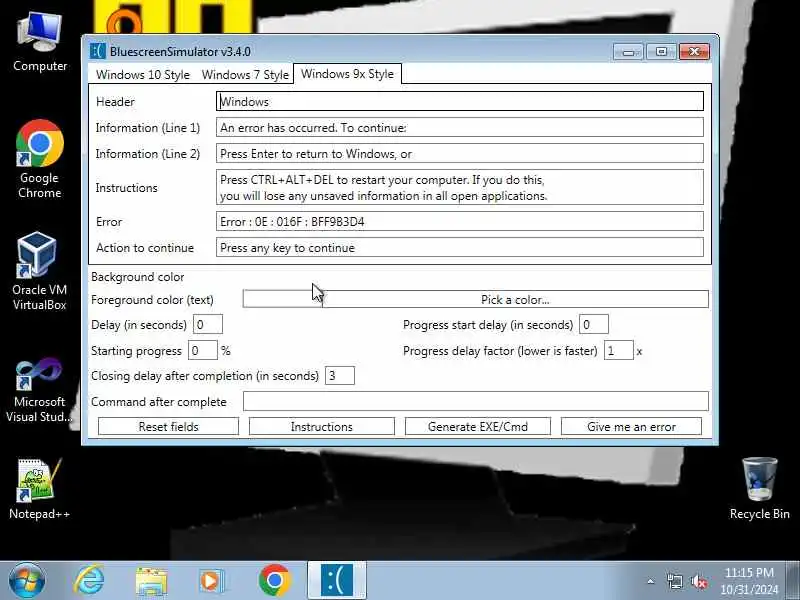
Task: Open the muted volume tray icon
Action: click(x=698, y=581)
